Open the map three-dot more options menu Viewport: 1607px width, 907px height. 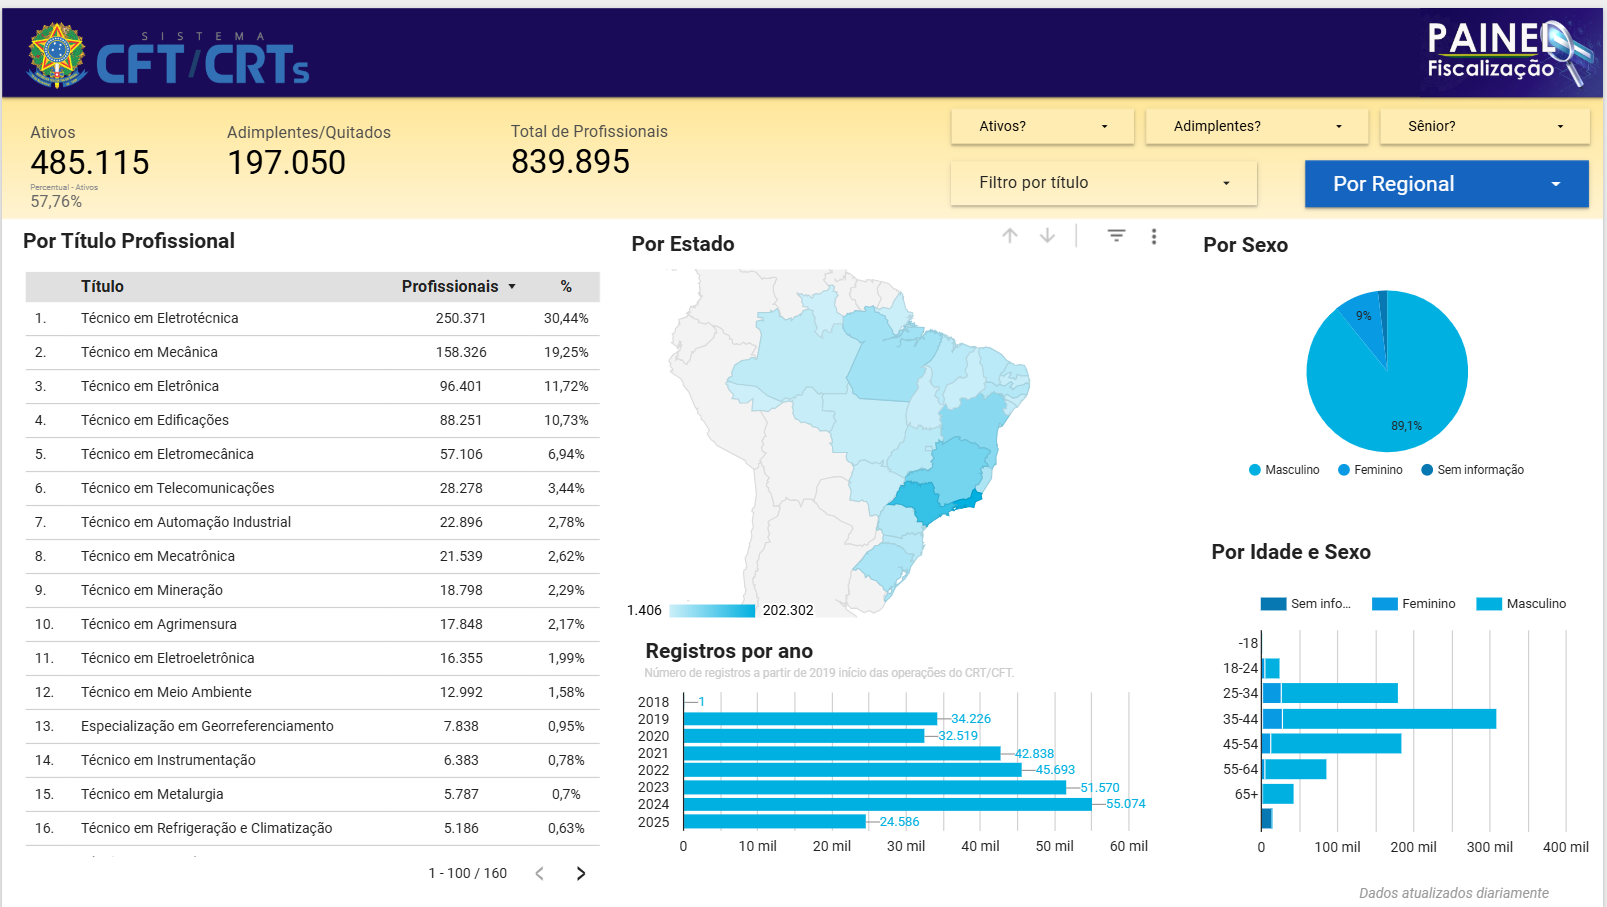[x=1154, y=236]
